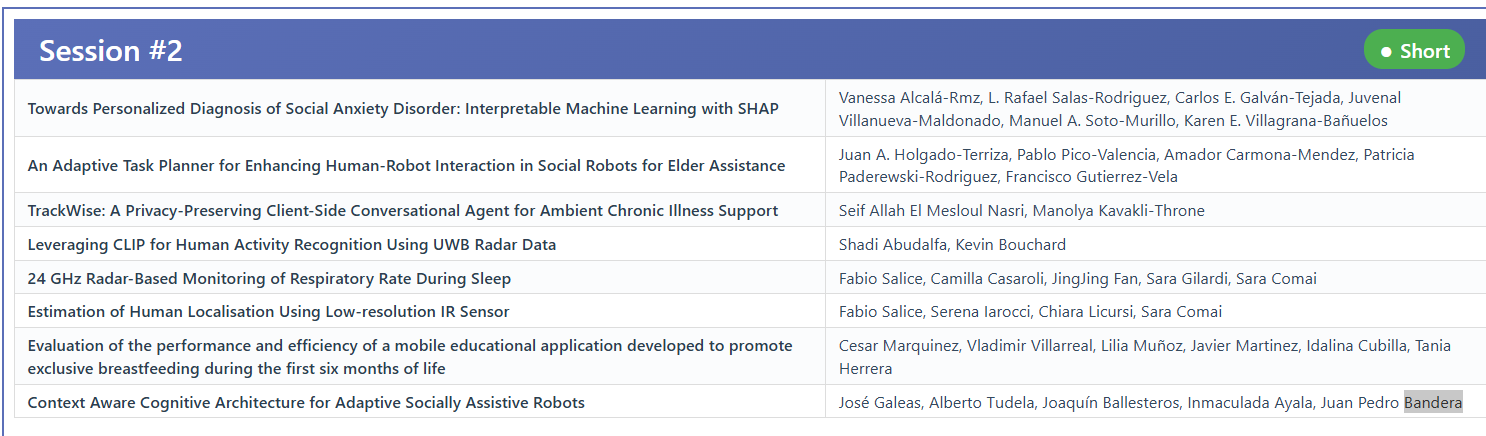This screenshot has width=1486, height=436.
Task: Open the Social Anxiety Disorder SHAP paper title
Action: point(403,109)
